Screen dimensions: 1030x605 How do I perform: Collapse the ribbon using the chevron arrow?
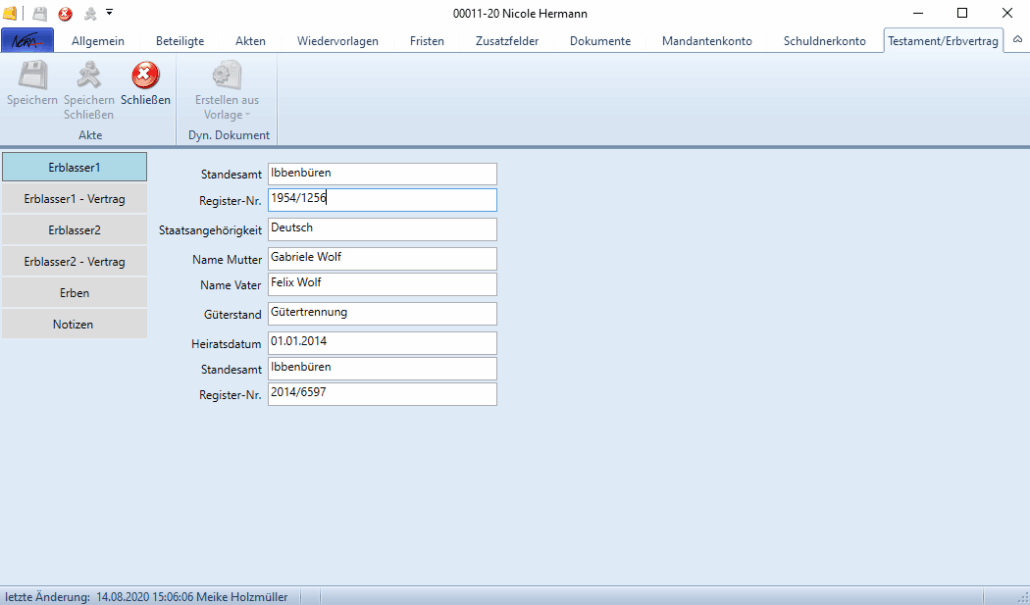coord(1017,40)
